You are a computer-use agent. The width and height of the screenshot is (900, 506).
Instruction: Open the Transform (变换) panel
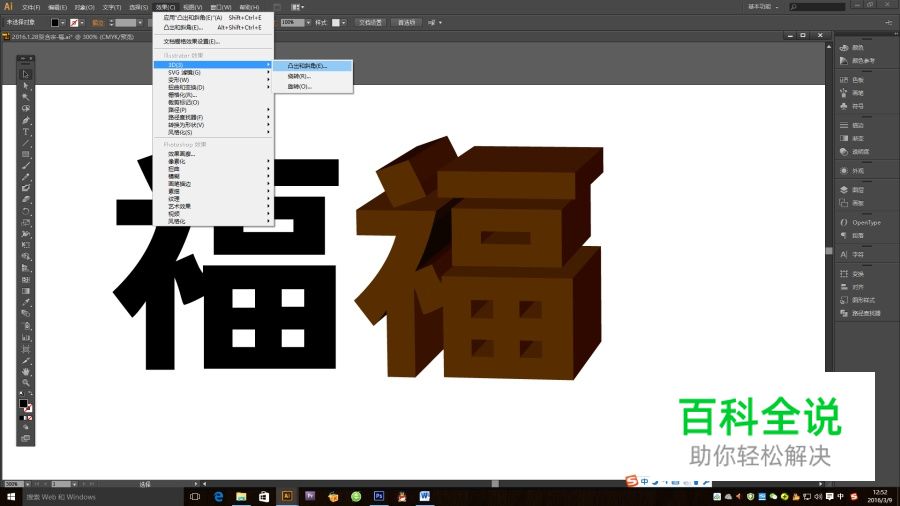[x=853, y=274]
